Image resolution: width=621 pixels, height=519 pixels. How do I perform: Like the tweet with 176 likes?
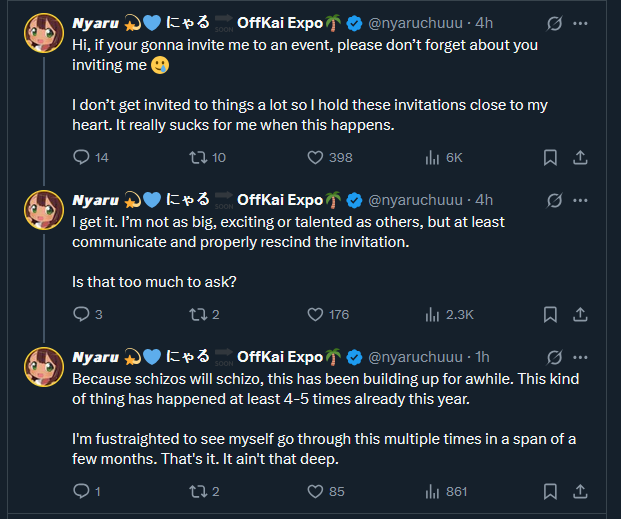(315, 314)
